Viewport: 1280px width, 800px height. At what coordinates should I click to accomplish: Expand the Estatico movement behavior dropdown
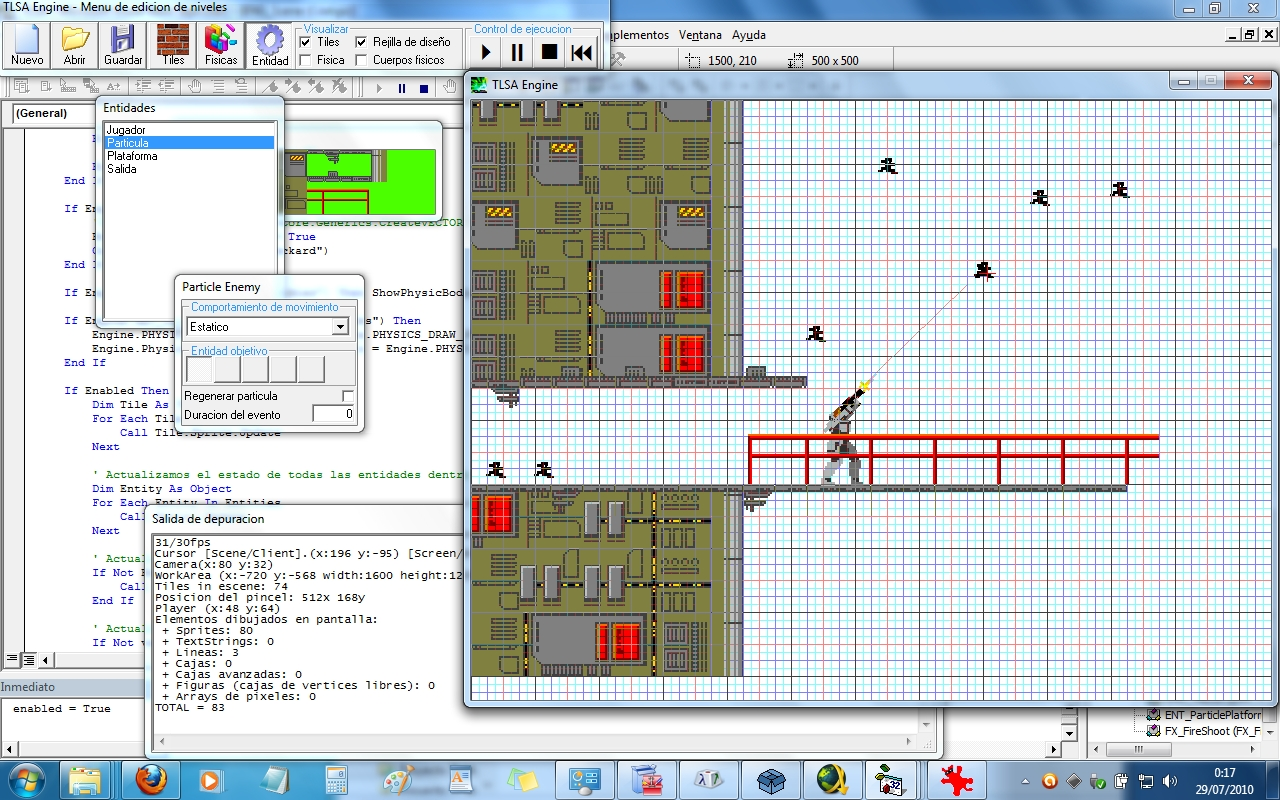pos(340,327)
